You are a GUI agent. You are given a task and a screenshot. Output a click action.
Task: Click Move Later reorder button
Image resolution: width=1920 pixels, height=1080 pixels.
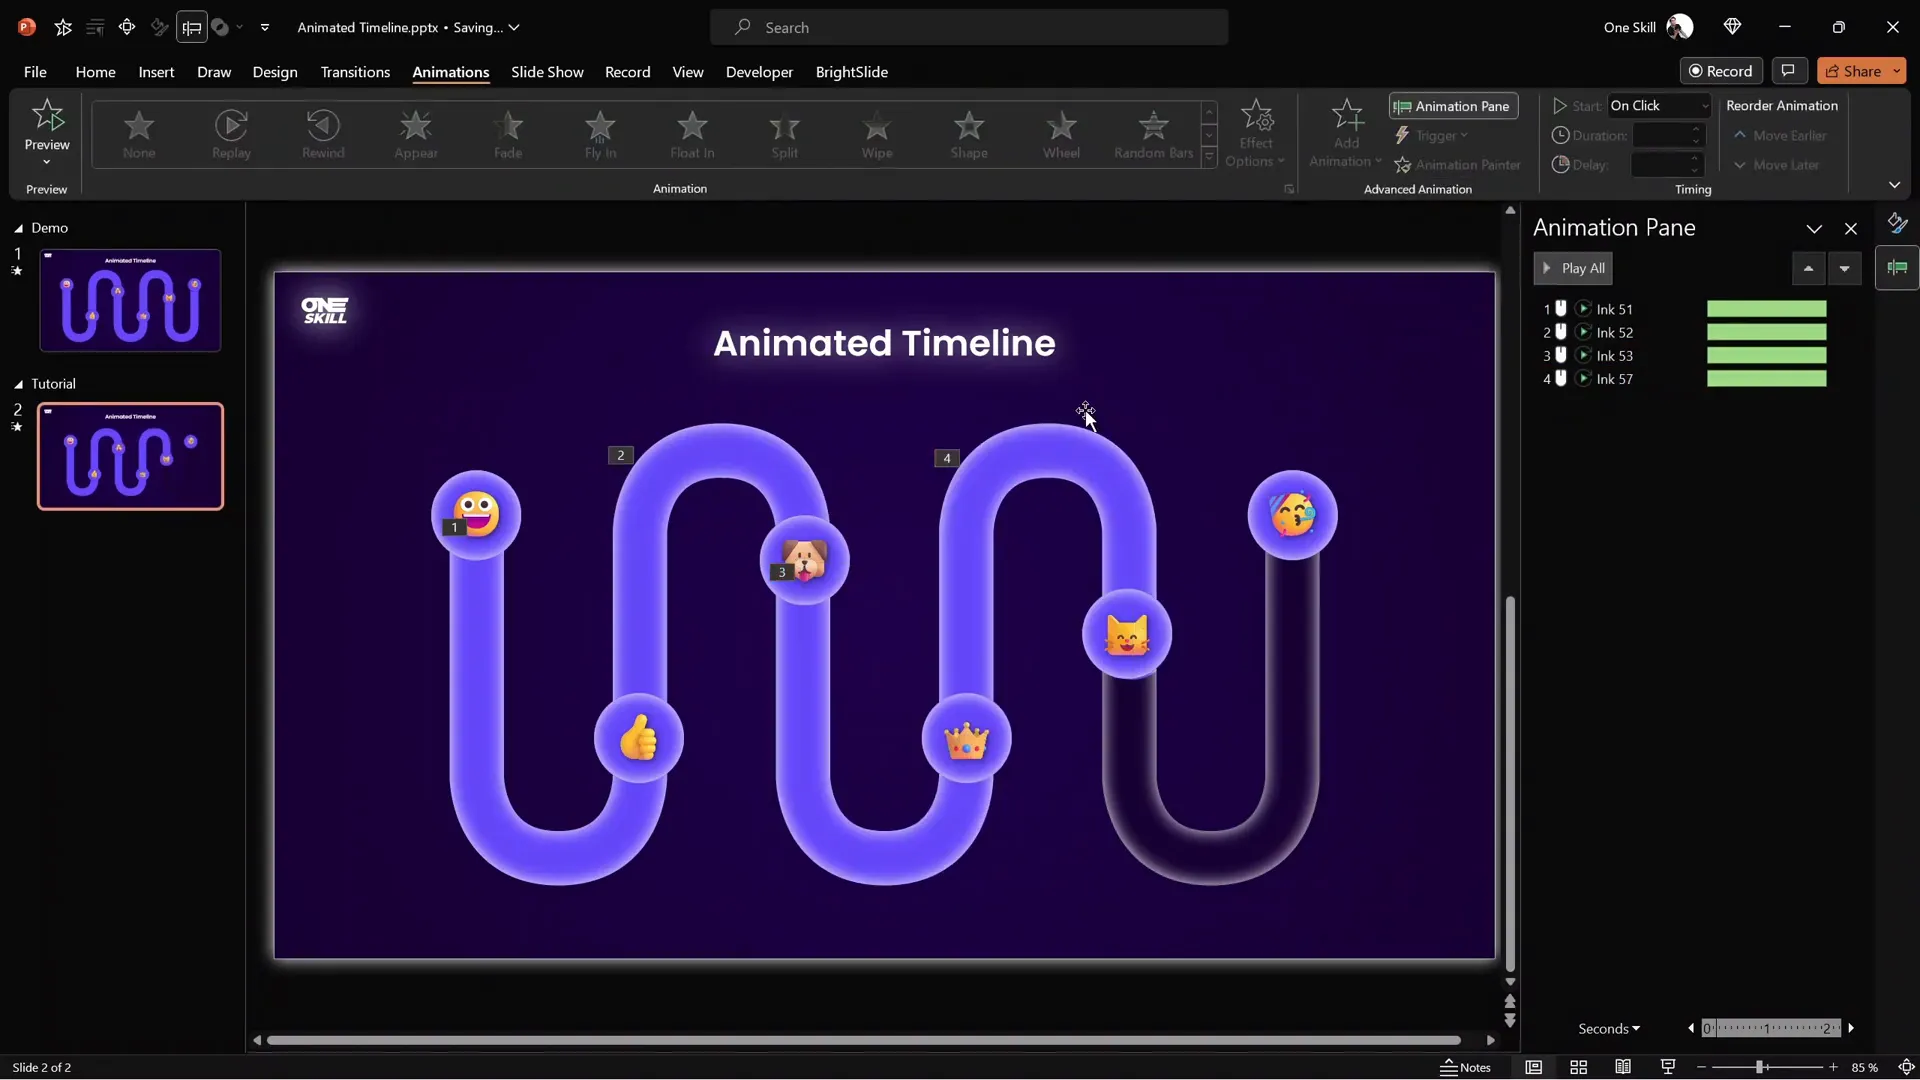click(1776, 165)
